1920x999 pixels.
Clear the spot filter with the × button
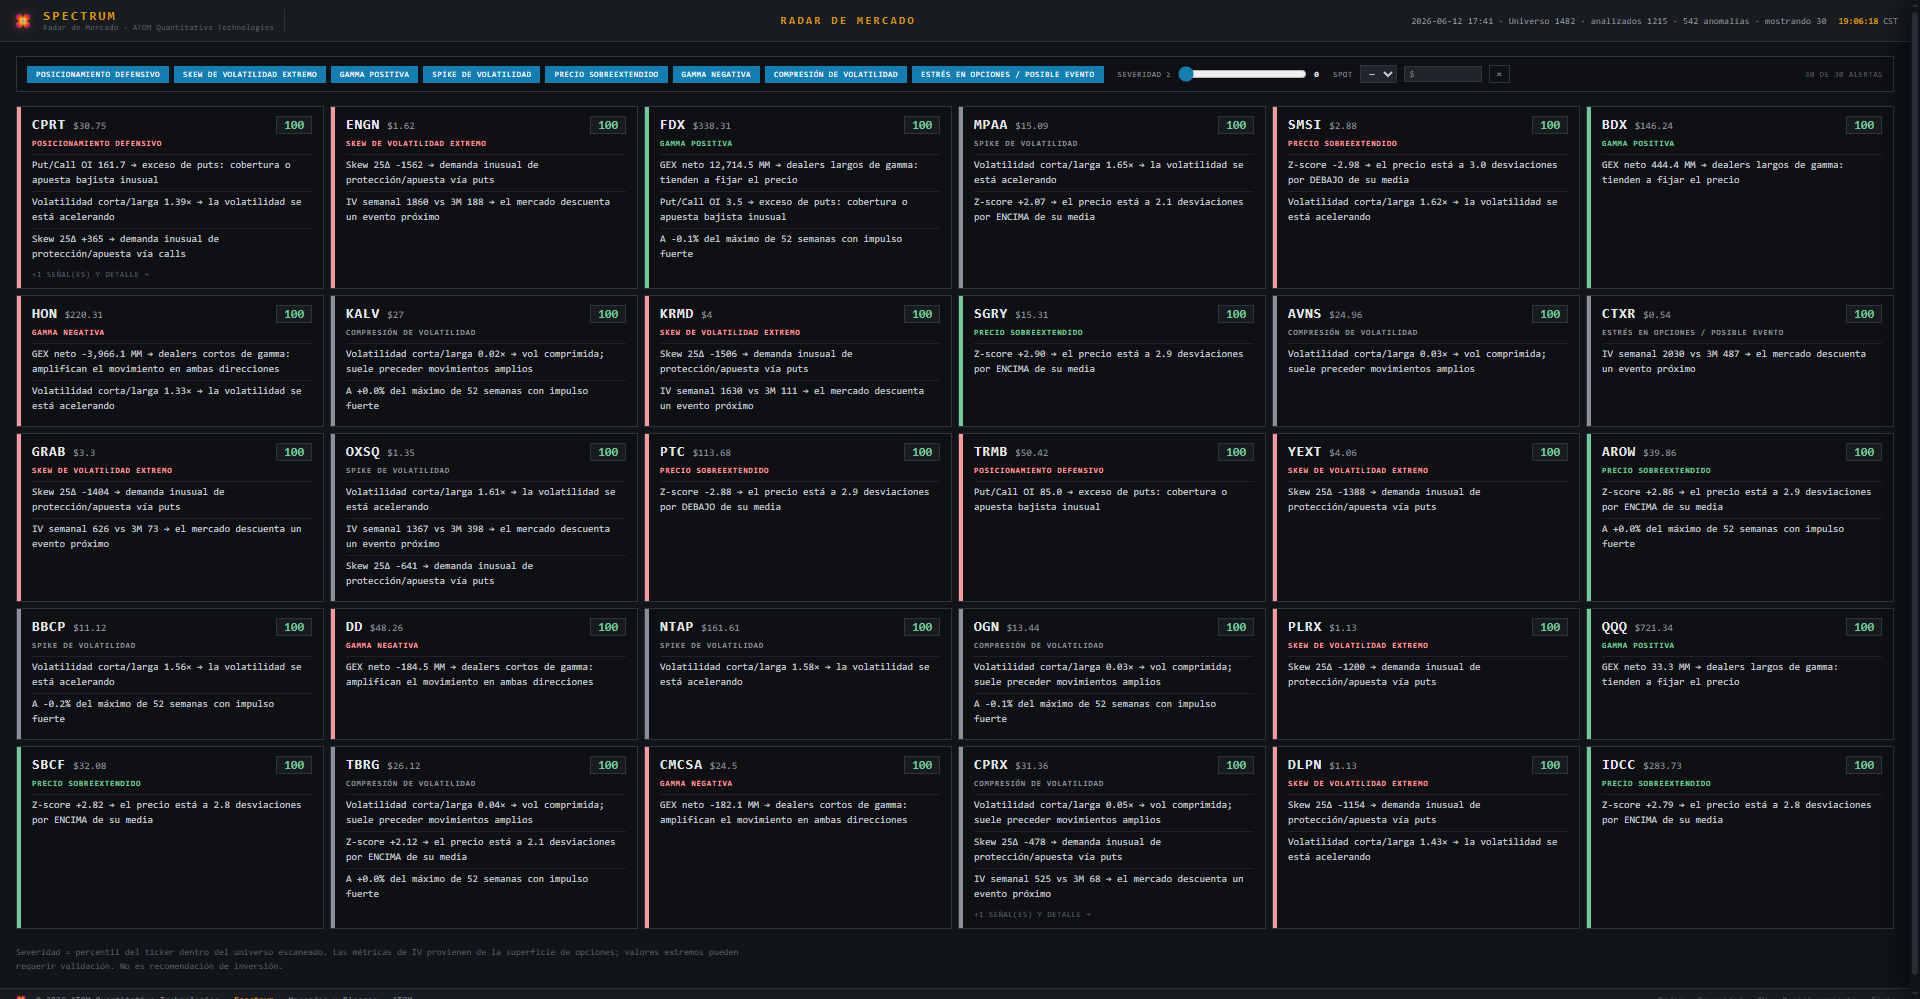pyautogui.click(x=1499, y=74)
